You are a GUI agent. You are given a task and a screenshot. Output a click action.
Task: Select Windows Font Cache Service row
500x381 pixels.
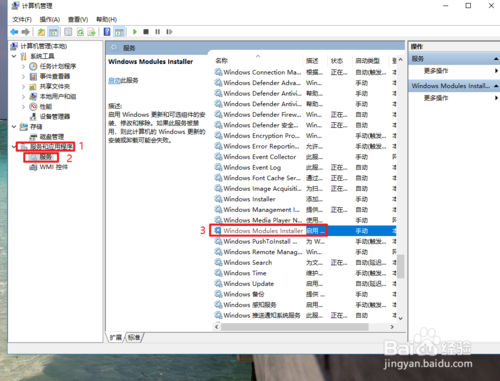pyautogui.click(x=305, y=178)
